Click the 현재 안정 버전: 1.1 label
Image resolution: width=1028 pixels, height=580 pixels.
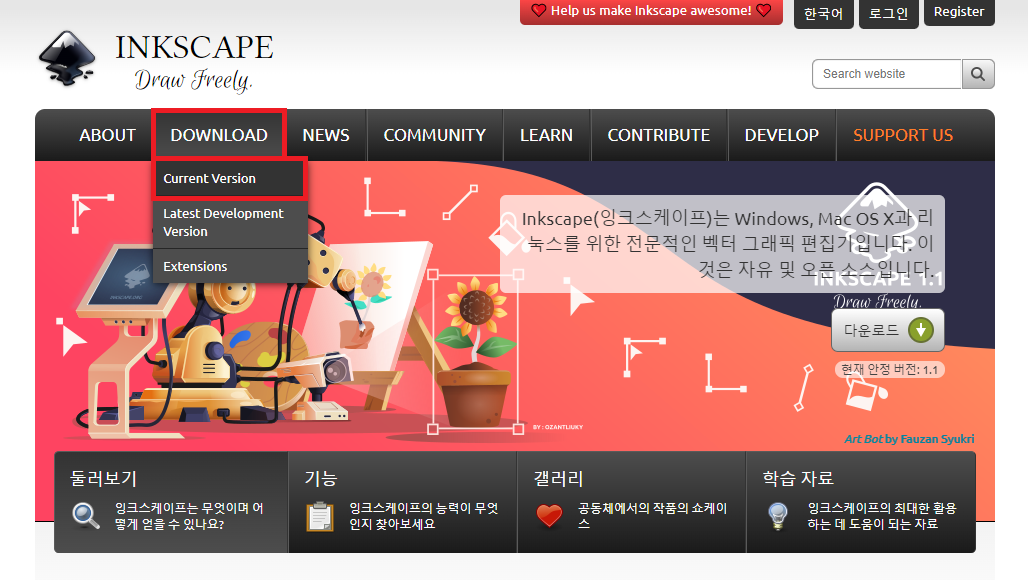pos(889,370)
